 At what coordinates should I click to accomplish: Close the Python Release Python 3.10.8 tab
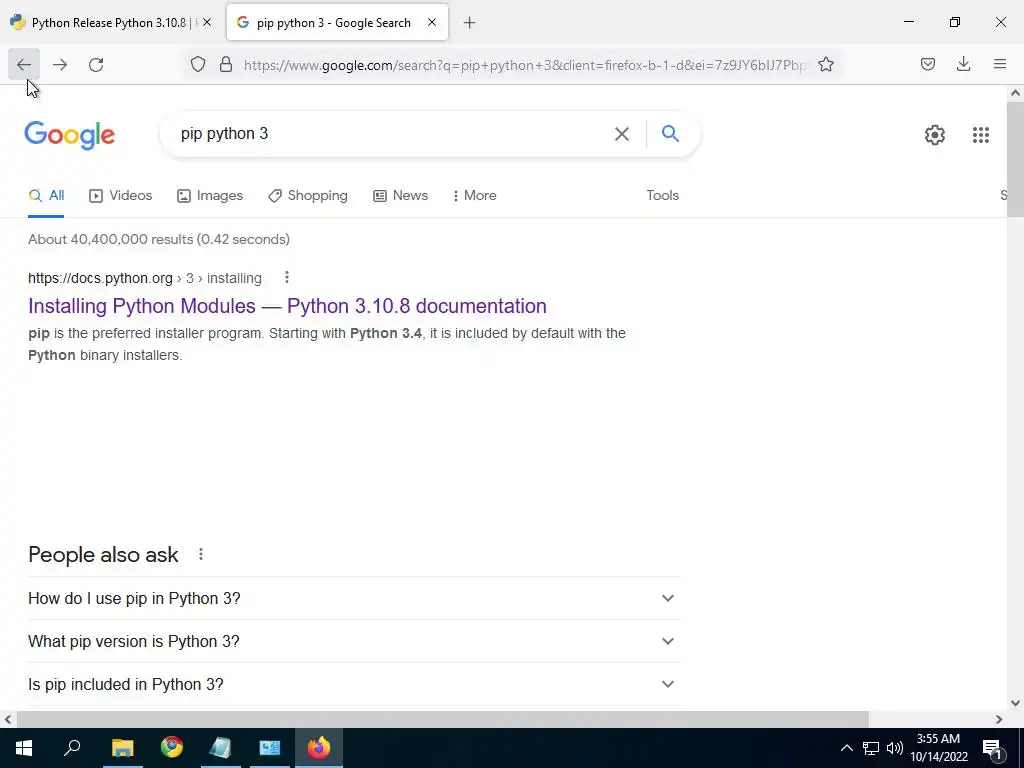pyautogui.click(x=207, y=22)
